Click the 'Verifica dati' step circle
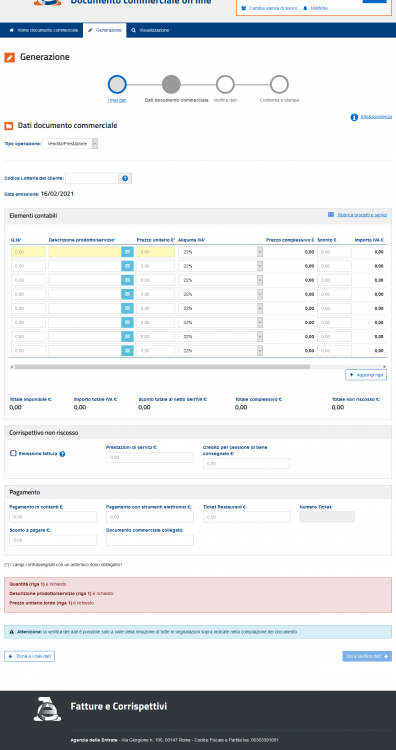The width and height of the screenshot is (396, 750). tap(225, 85)
